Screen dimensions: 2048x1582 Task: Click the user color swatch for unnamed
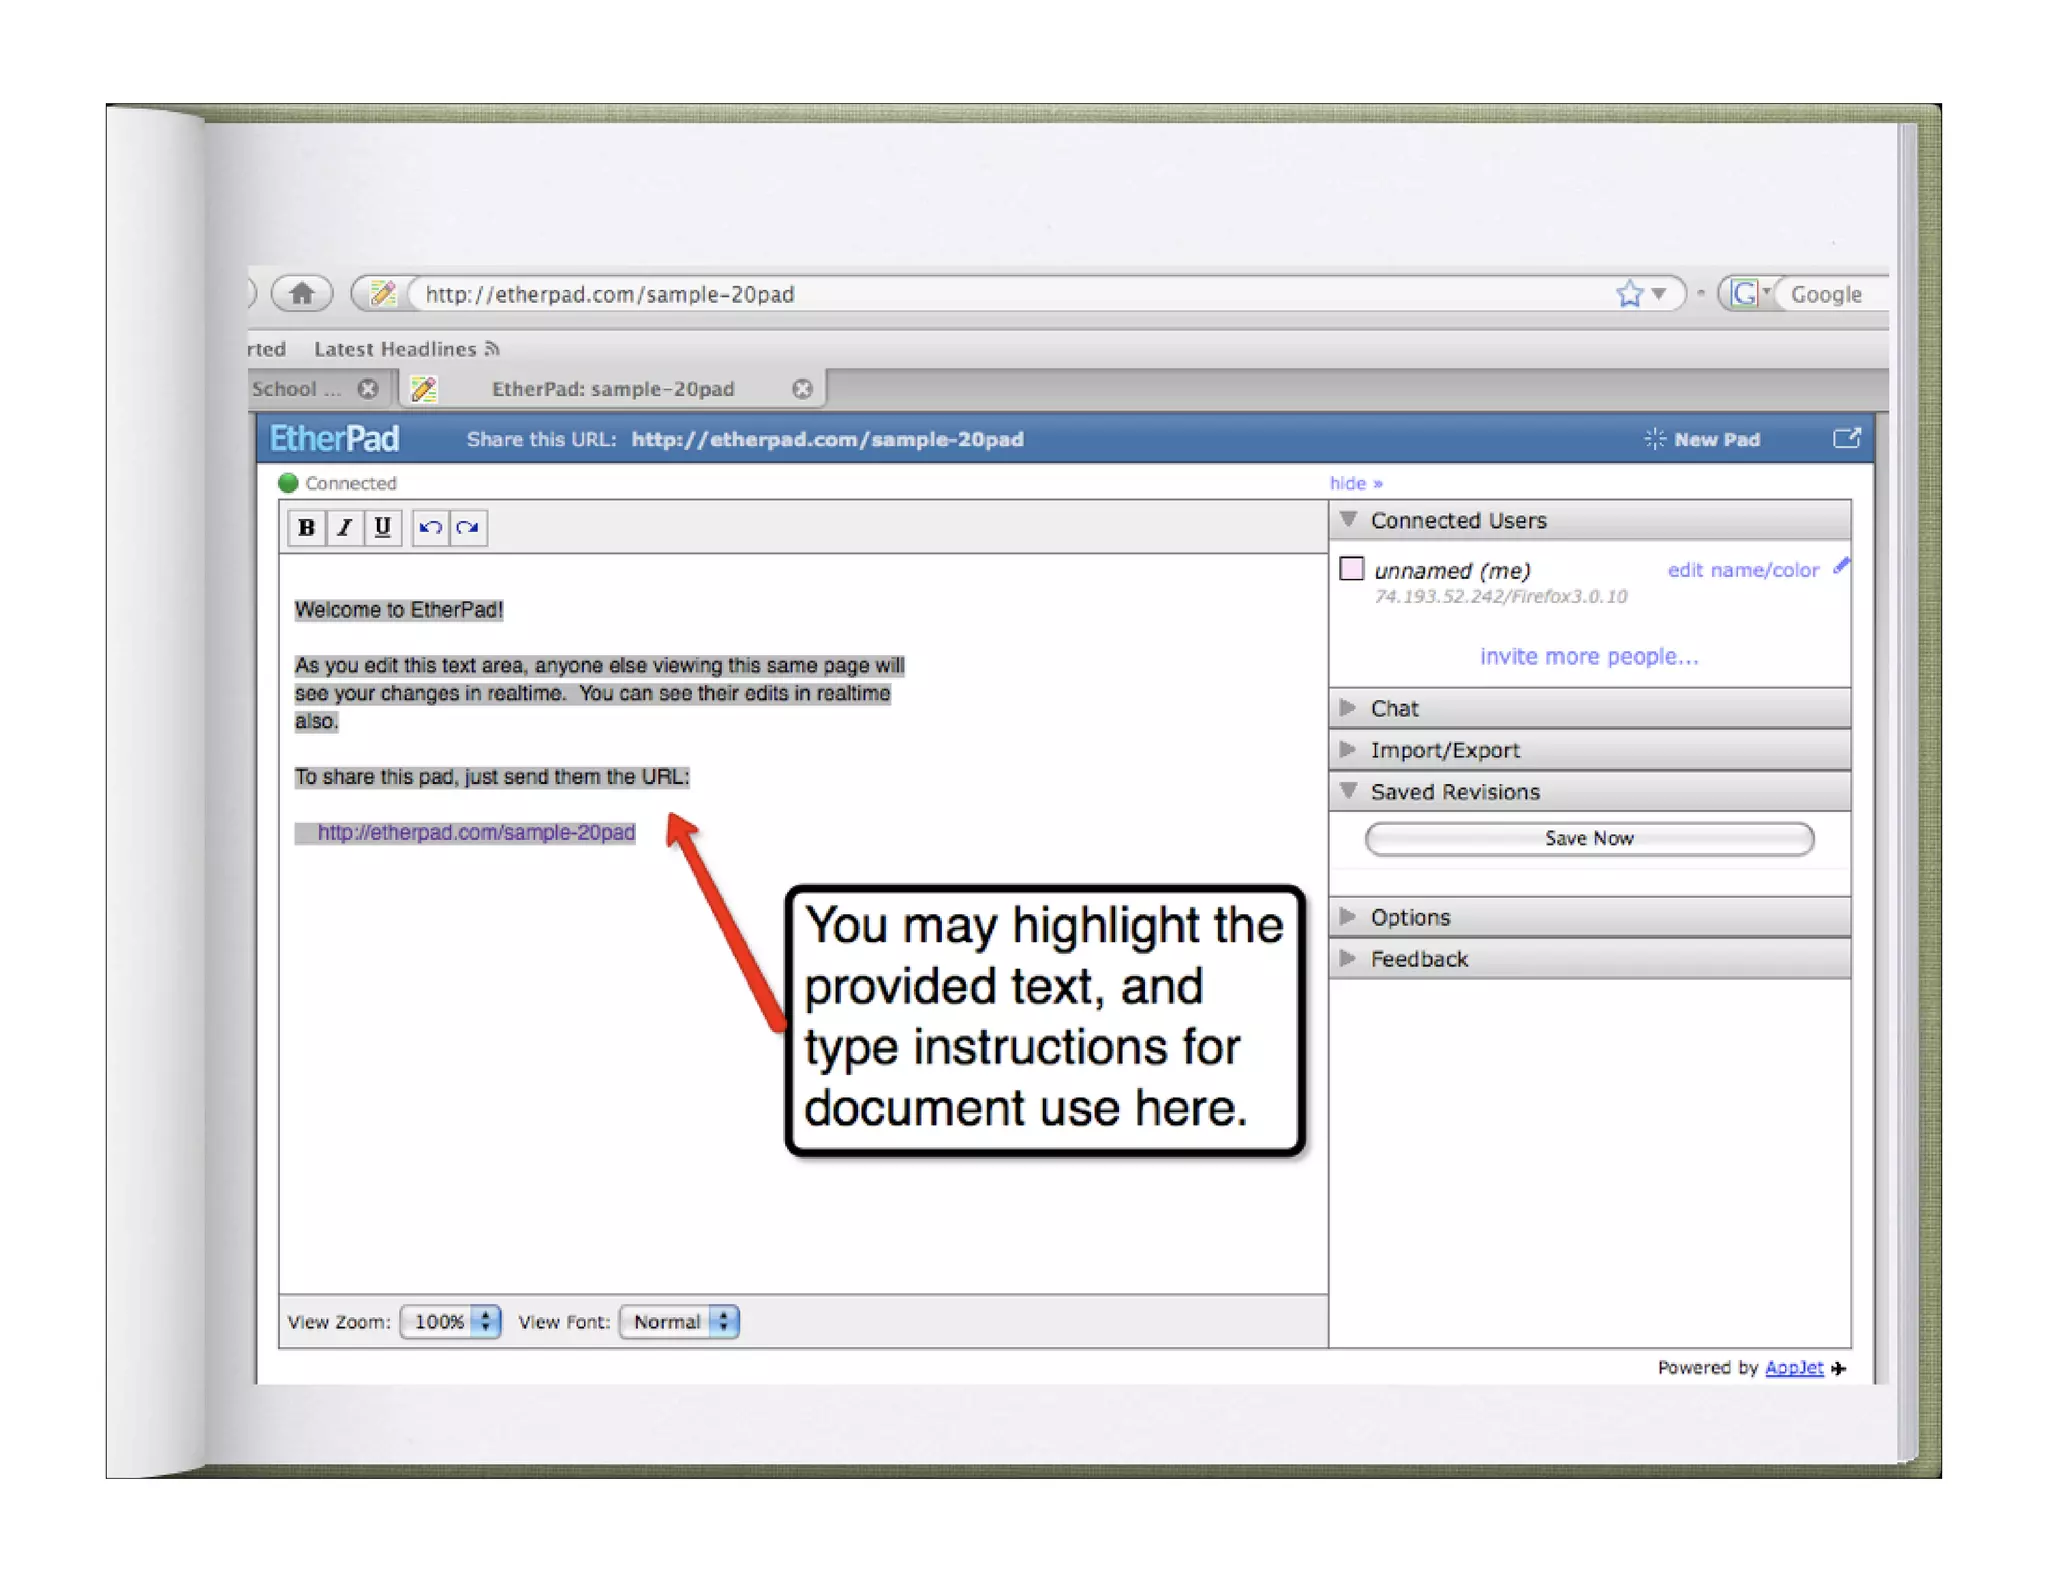point(1351,568)
